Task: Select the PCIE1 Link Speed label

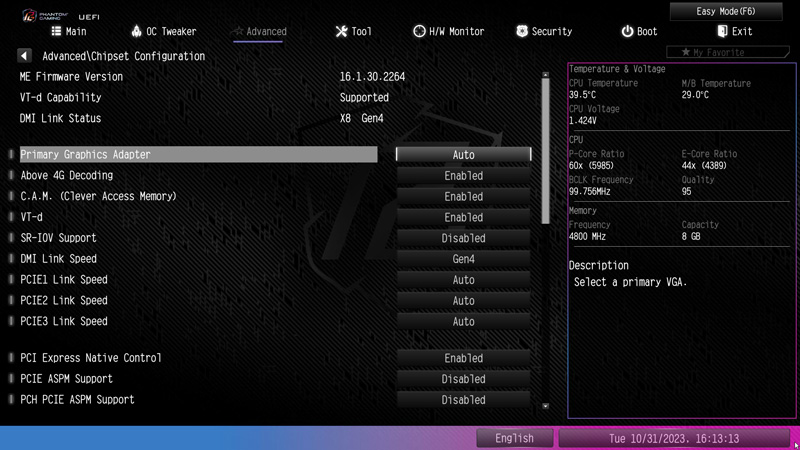Action: (64, 280)
